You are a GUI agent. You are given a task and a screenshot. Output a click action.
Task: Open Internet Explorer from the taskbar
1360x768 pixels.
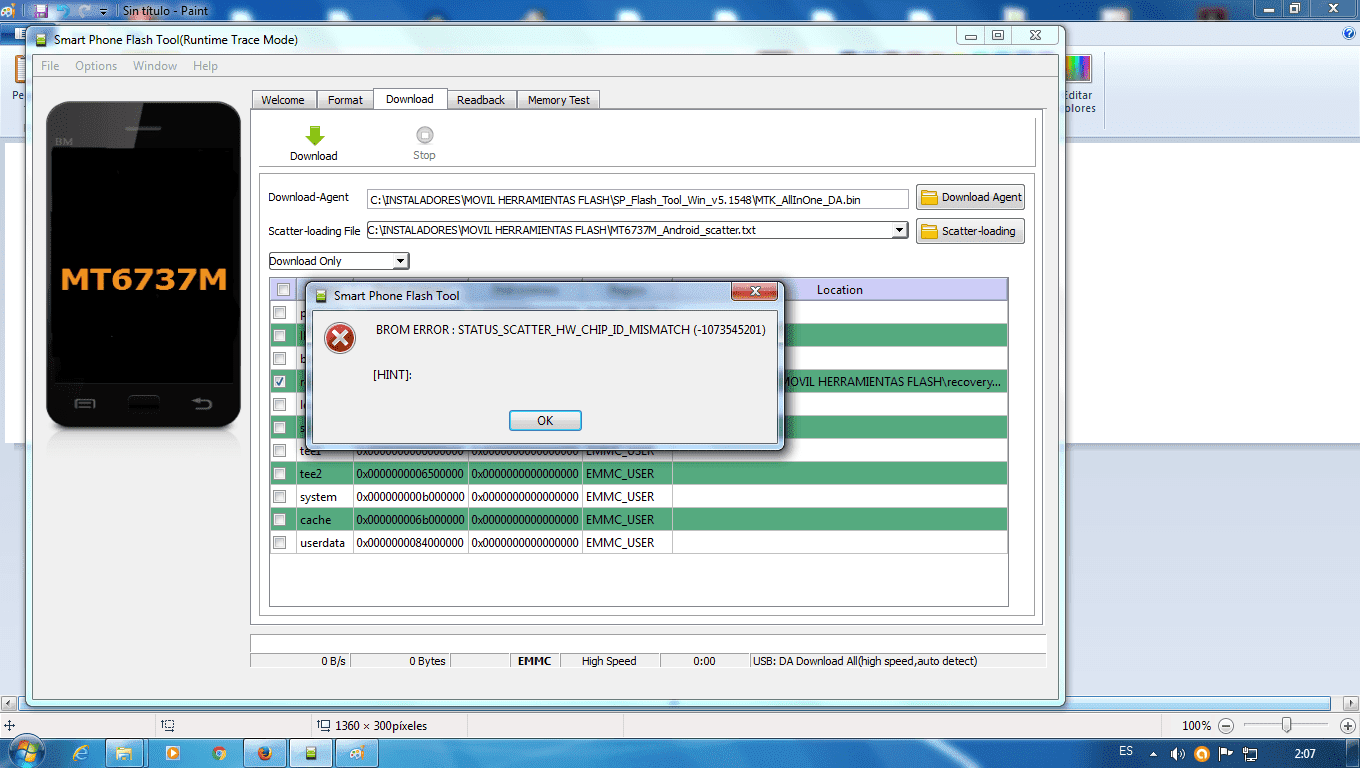81,752
